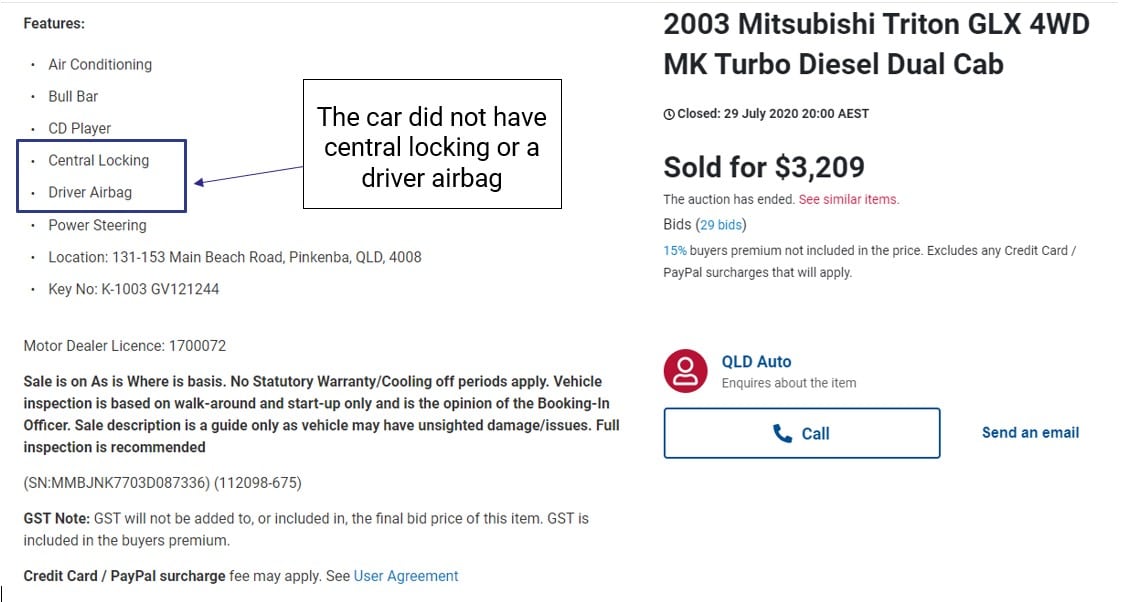Image resolution: width=1122 pixels, height=602 pixels.
Task: Click the clock icon beside Closed date
Action: (x=669, y=114)
